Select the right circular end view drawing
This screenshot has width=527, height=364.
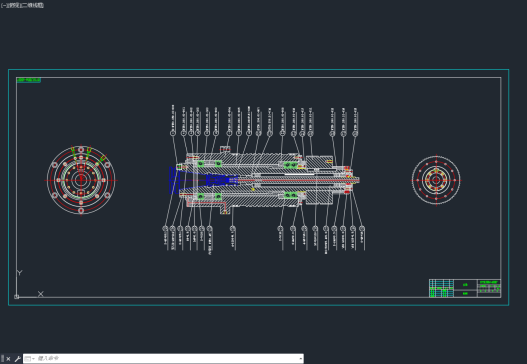436,180
